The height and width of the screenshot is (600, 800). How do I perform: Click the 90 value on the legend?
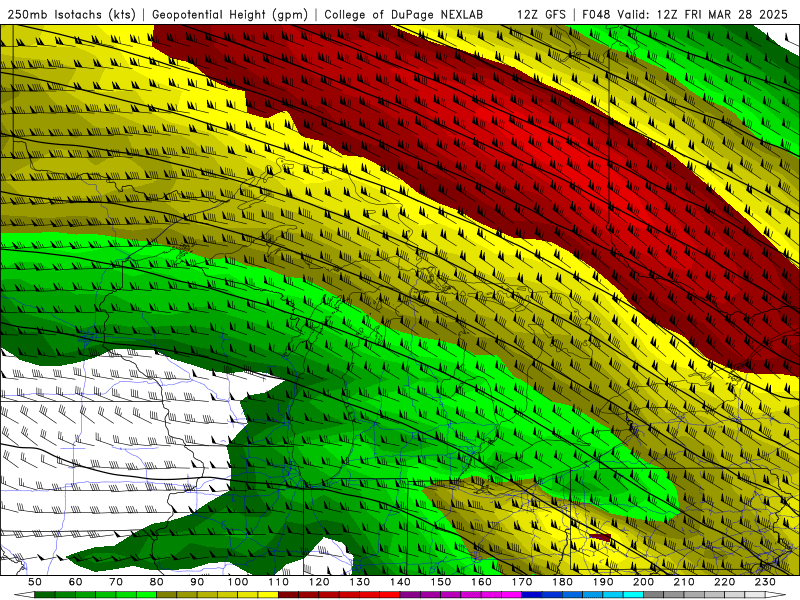197,582
